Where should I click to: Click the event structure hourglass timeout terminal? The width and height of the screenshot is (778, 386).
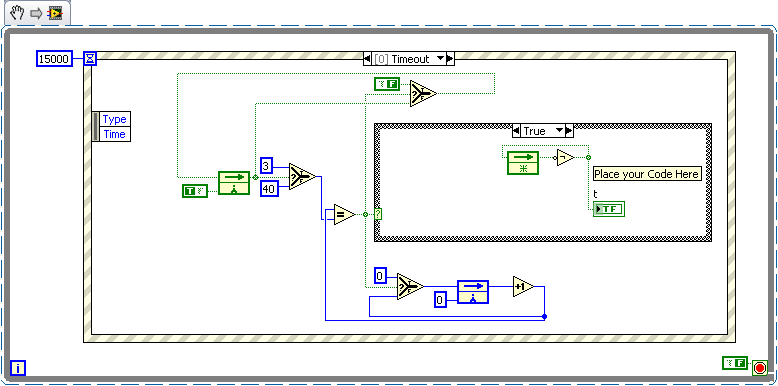tap(90, 59)
